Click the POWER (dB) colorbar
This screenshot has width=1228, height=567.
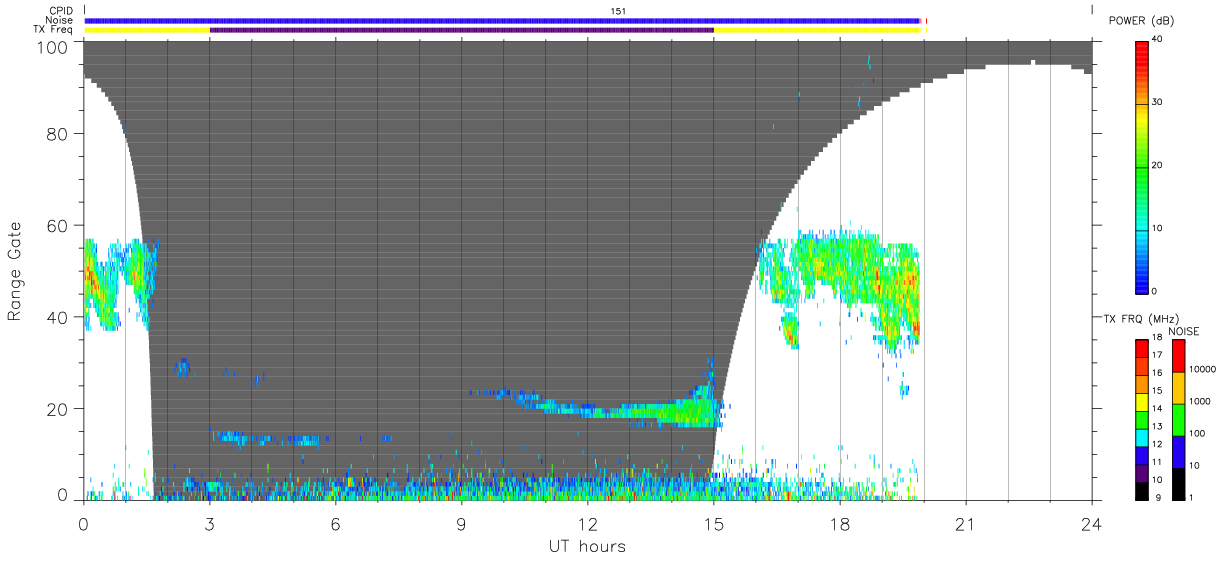pyautogui.click(x=1142, y=166)
